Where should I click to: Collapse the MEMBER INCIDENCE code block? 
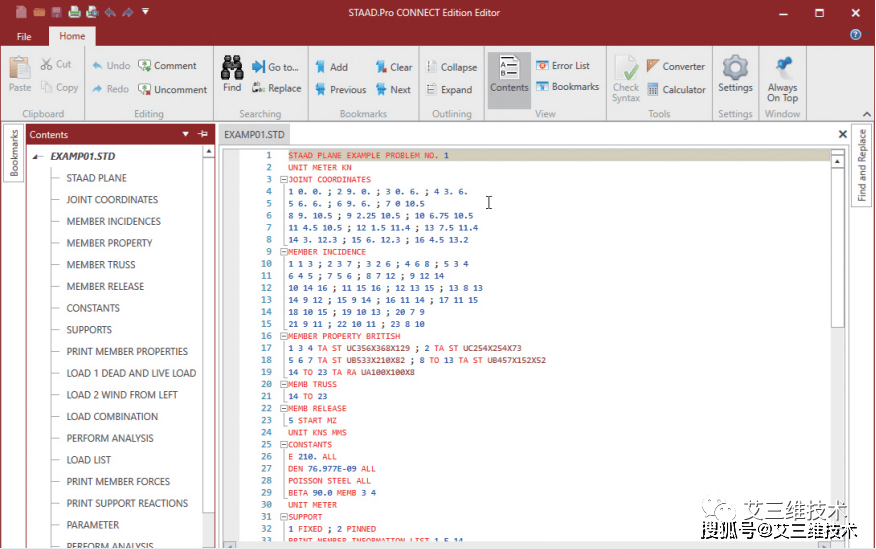coord(283,252)
